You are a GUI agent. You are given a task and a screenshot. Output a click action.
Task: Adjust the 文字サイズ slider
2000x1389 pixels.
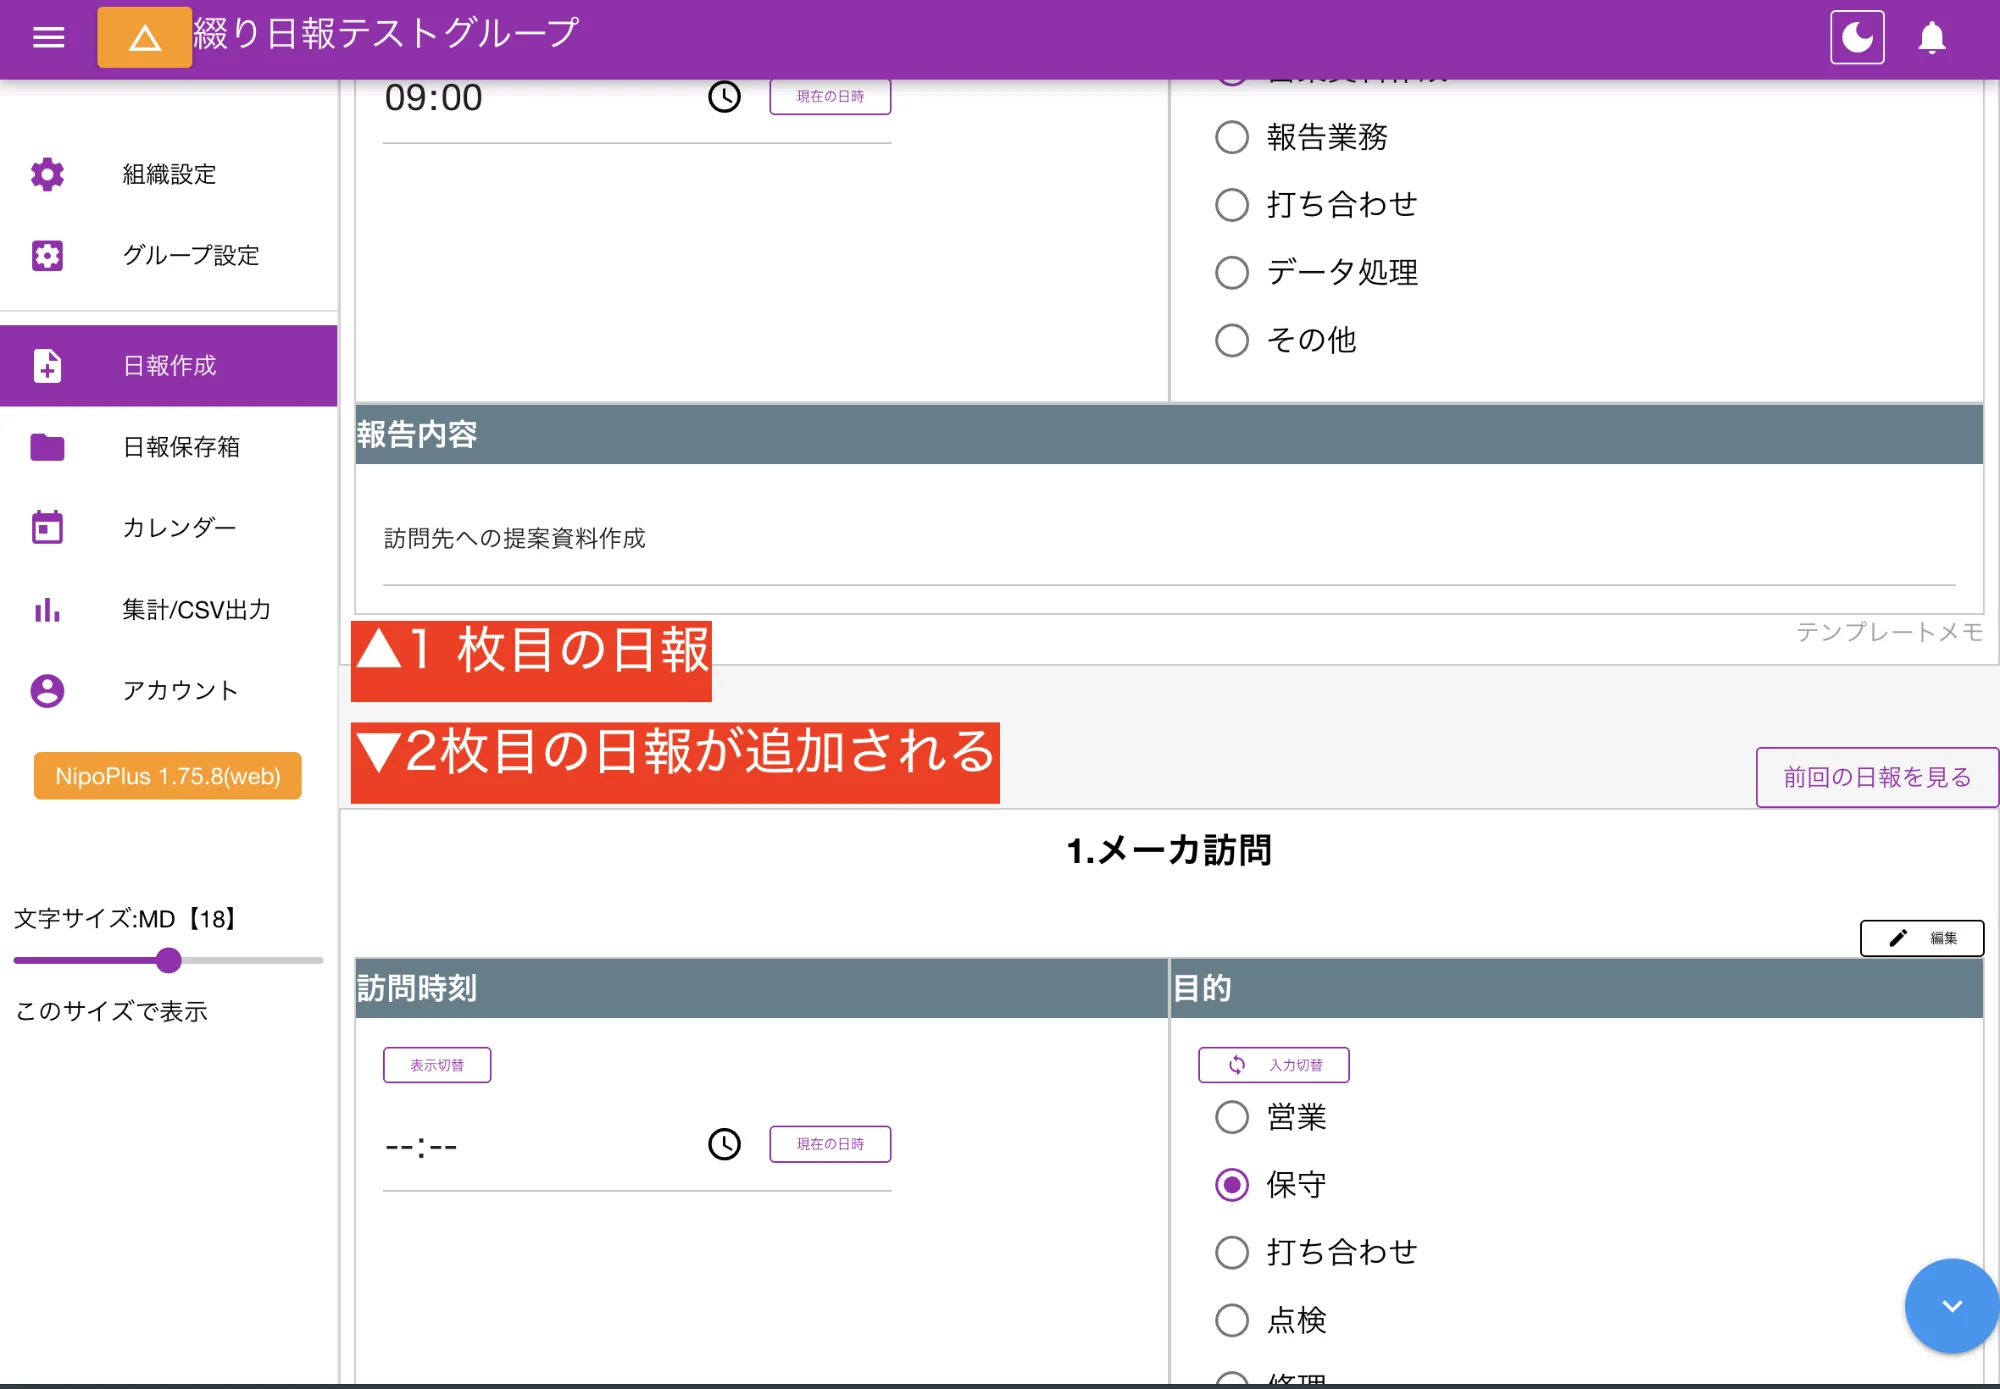pyautogui.click(x=168, y=961)
